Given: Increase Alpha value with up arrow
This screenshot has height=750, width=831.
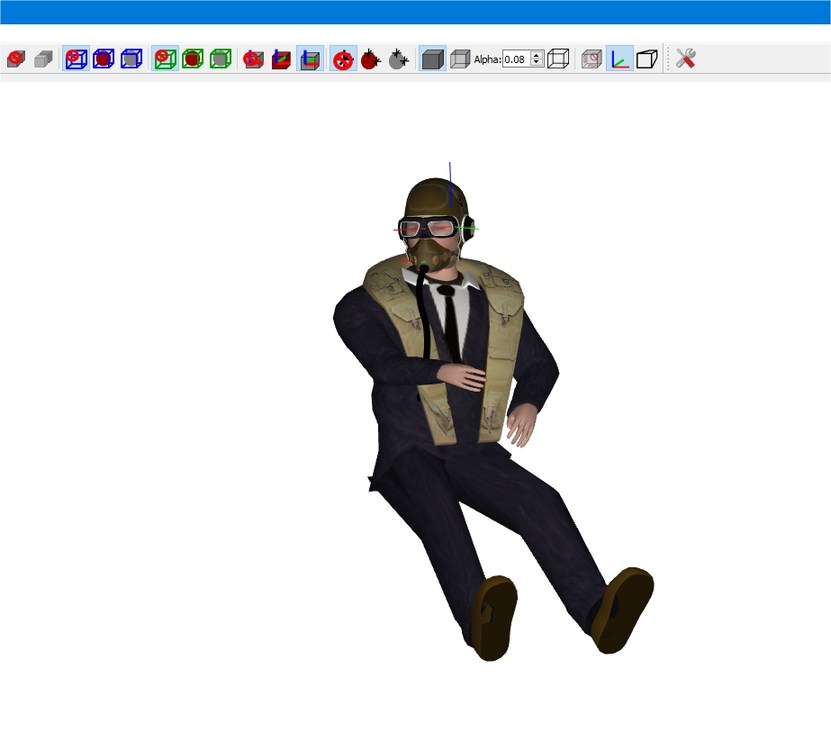Looking at the screenshot, I should (x=537, y=55).
